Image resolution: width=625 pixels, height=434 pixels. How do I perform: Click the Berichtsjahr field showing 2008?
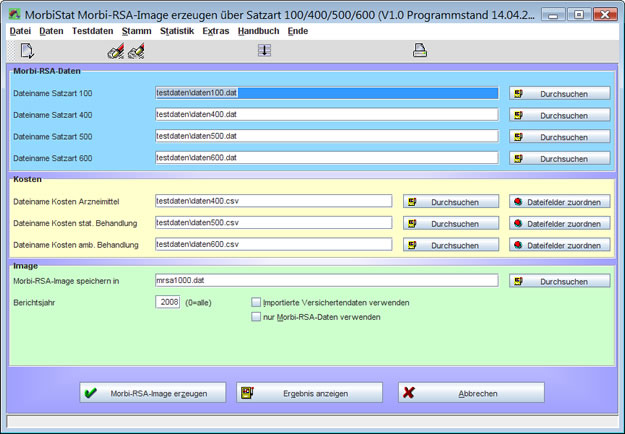click(168, 301)
